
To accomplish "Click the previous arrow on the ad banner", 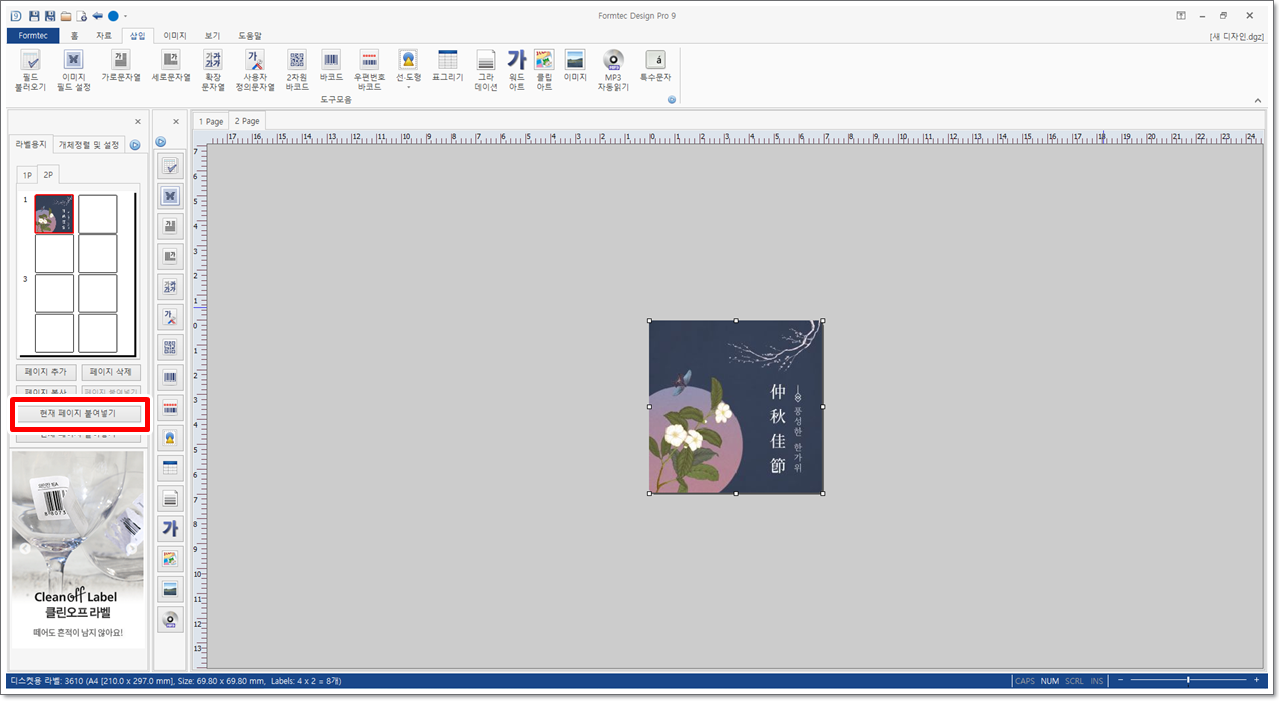I will click(24, 548).
